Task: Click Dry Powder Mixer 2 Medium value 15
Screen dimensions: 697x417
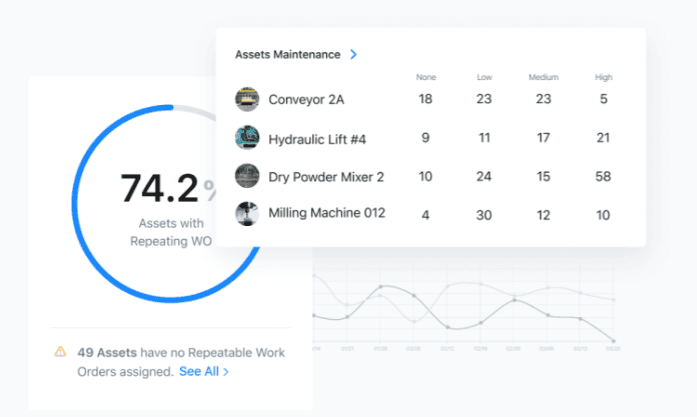Action: pyautogui.click(x=543, y=176)
